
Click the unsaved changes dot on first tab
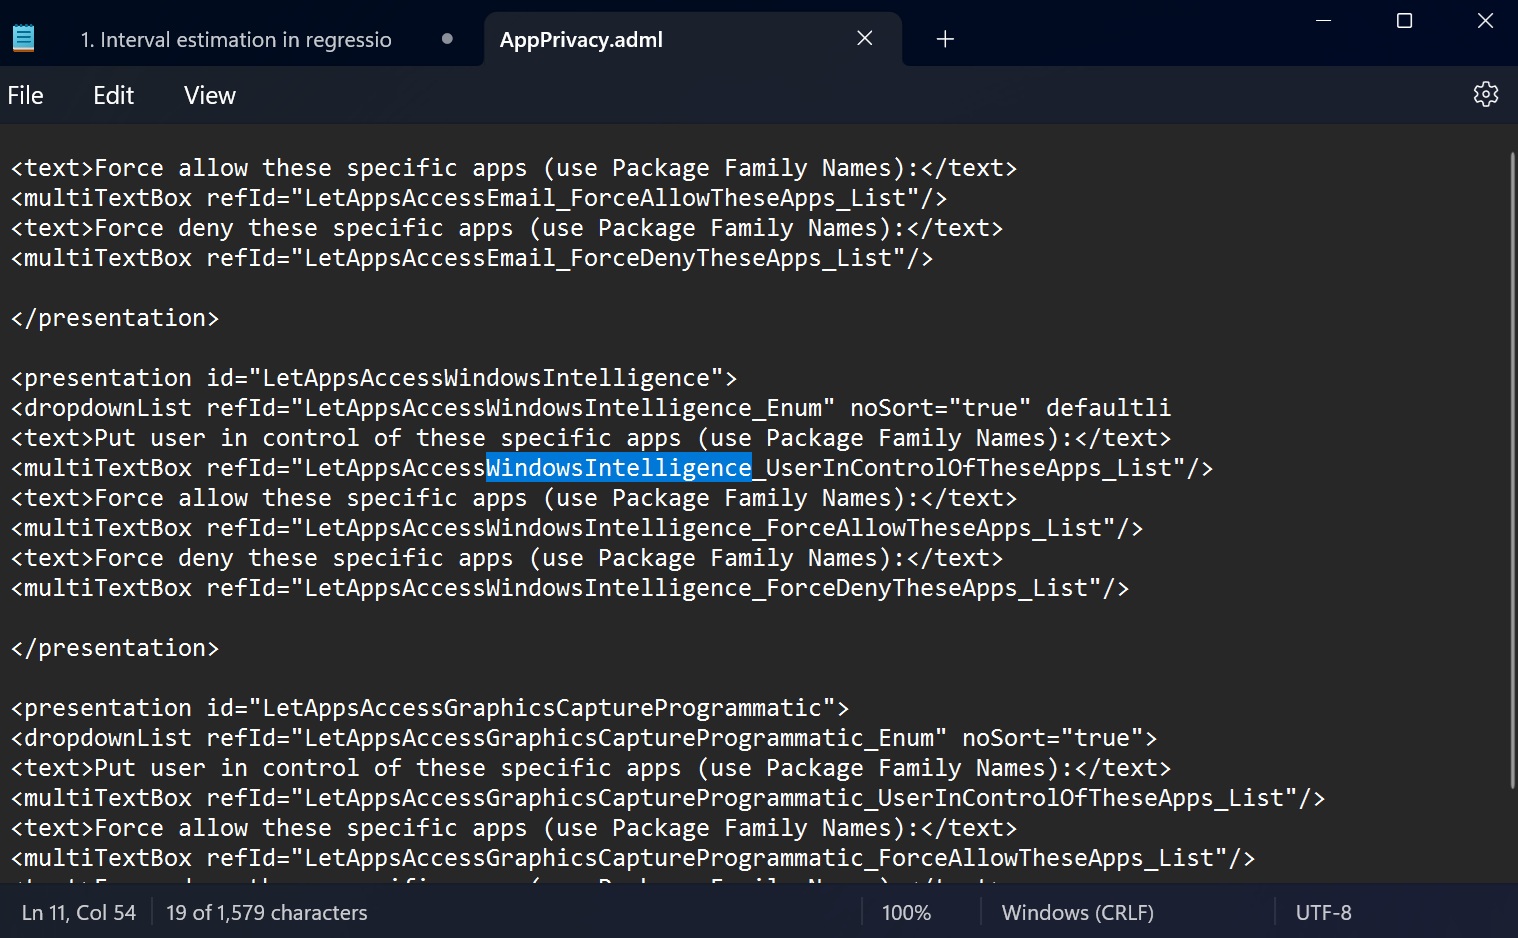[x=447, y=39]
